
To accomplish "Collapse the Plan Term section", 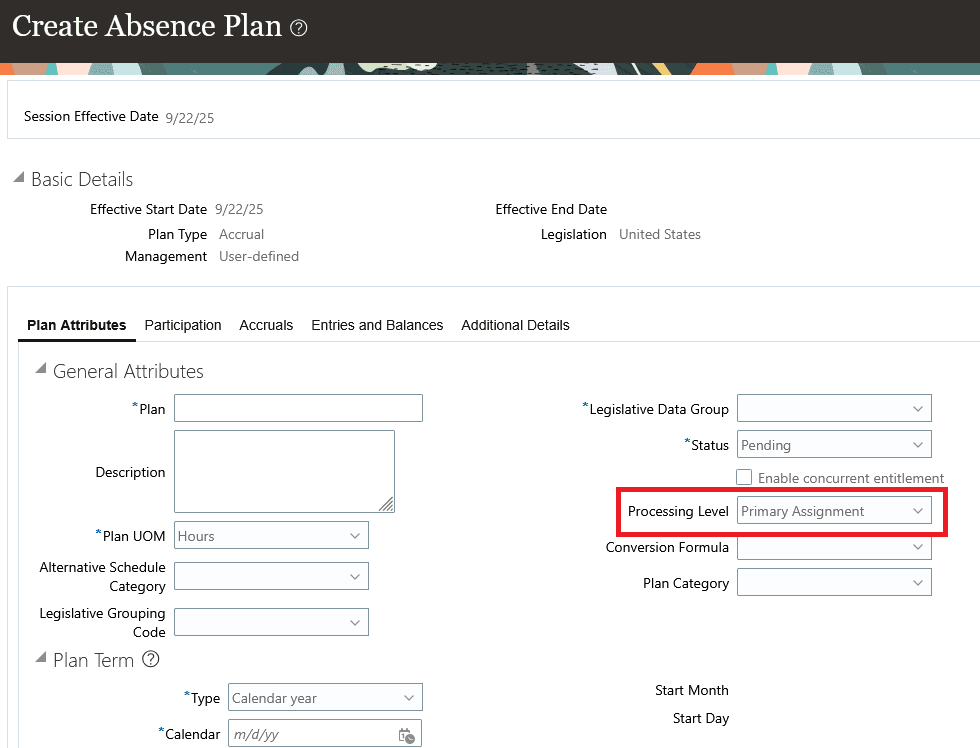I will (x=41, y=659).
